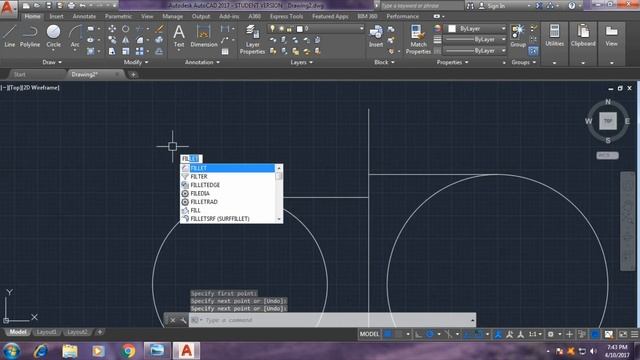640x360 pixels.
Task: Expand the Layers panel
Action: tap(301, 62)
